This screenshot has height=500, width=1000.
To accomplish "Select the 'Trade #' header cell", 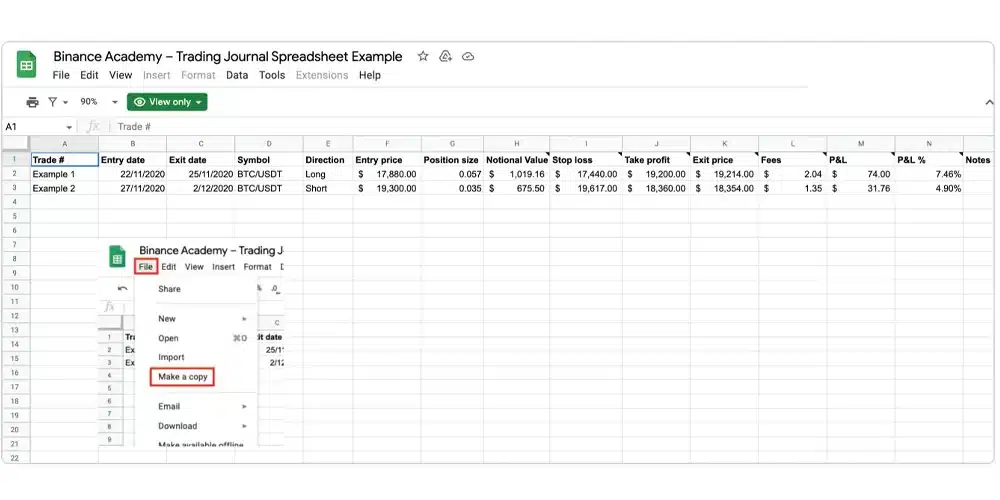I will pyautogui.click(x=64, y=159).
